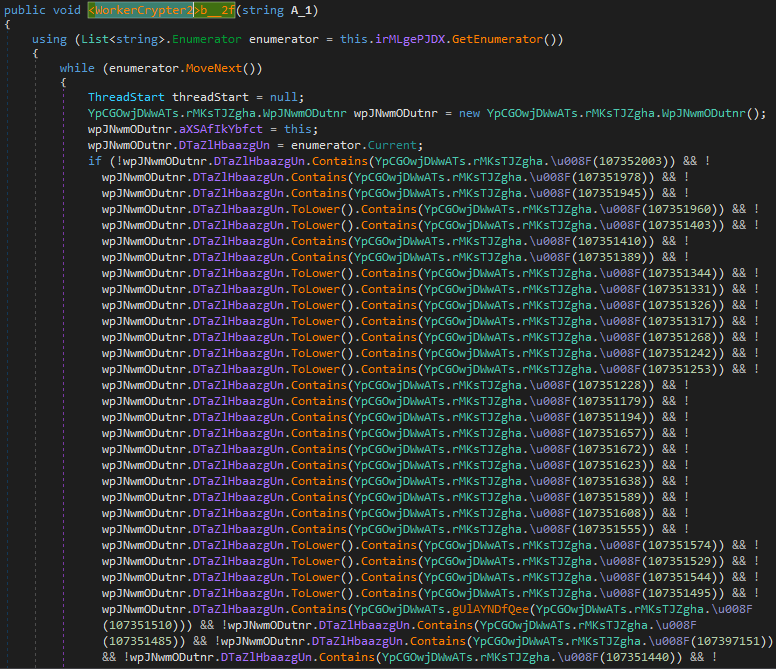The width and height of the screenshot is (776, 669).
Task: Click the MoveNext call in while loop
Action: click(214, 68)
